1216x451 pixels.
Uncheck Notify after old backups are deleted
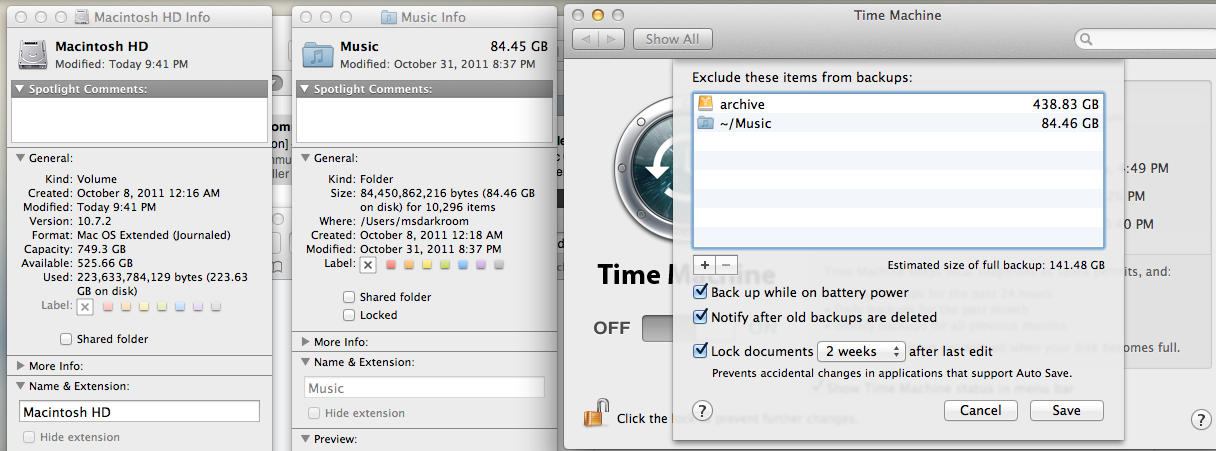701,317
